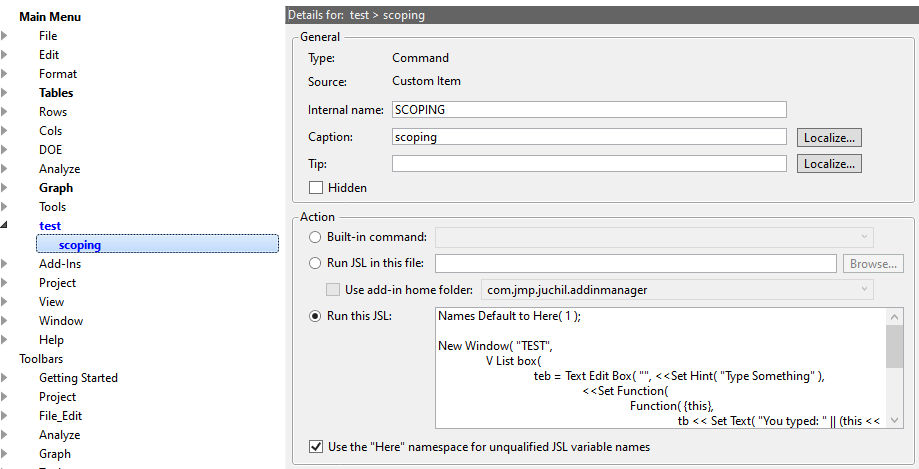Expand the Add-Ins tree node
The image size is (919, 469).
tap(5, 264)
